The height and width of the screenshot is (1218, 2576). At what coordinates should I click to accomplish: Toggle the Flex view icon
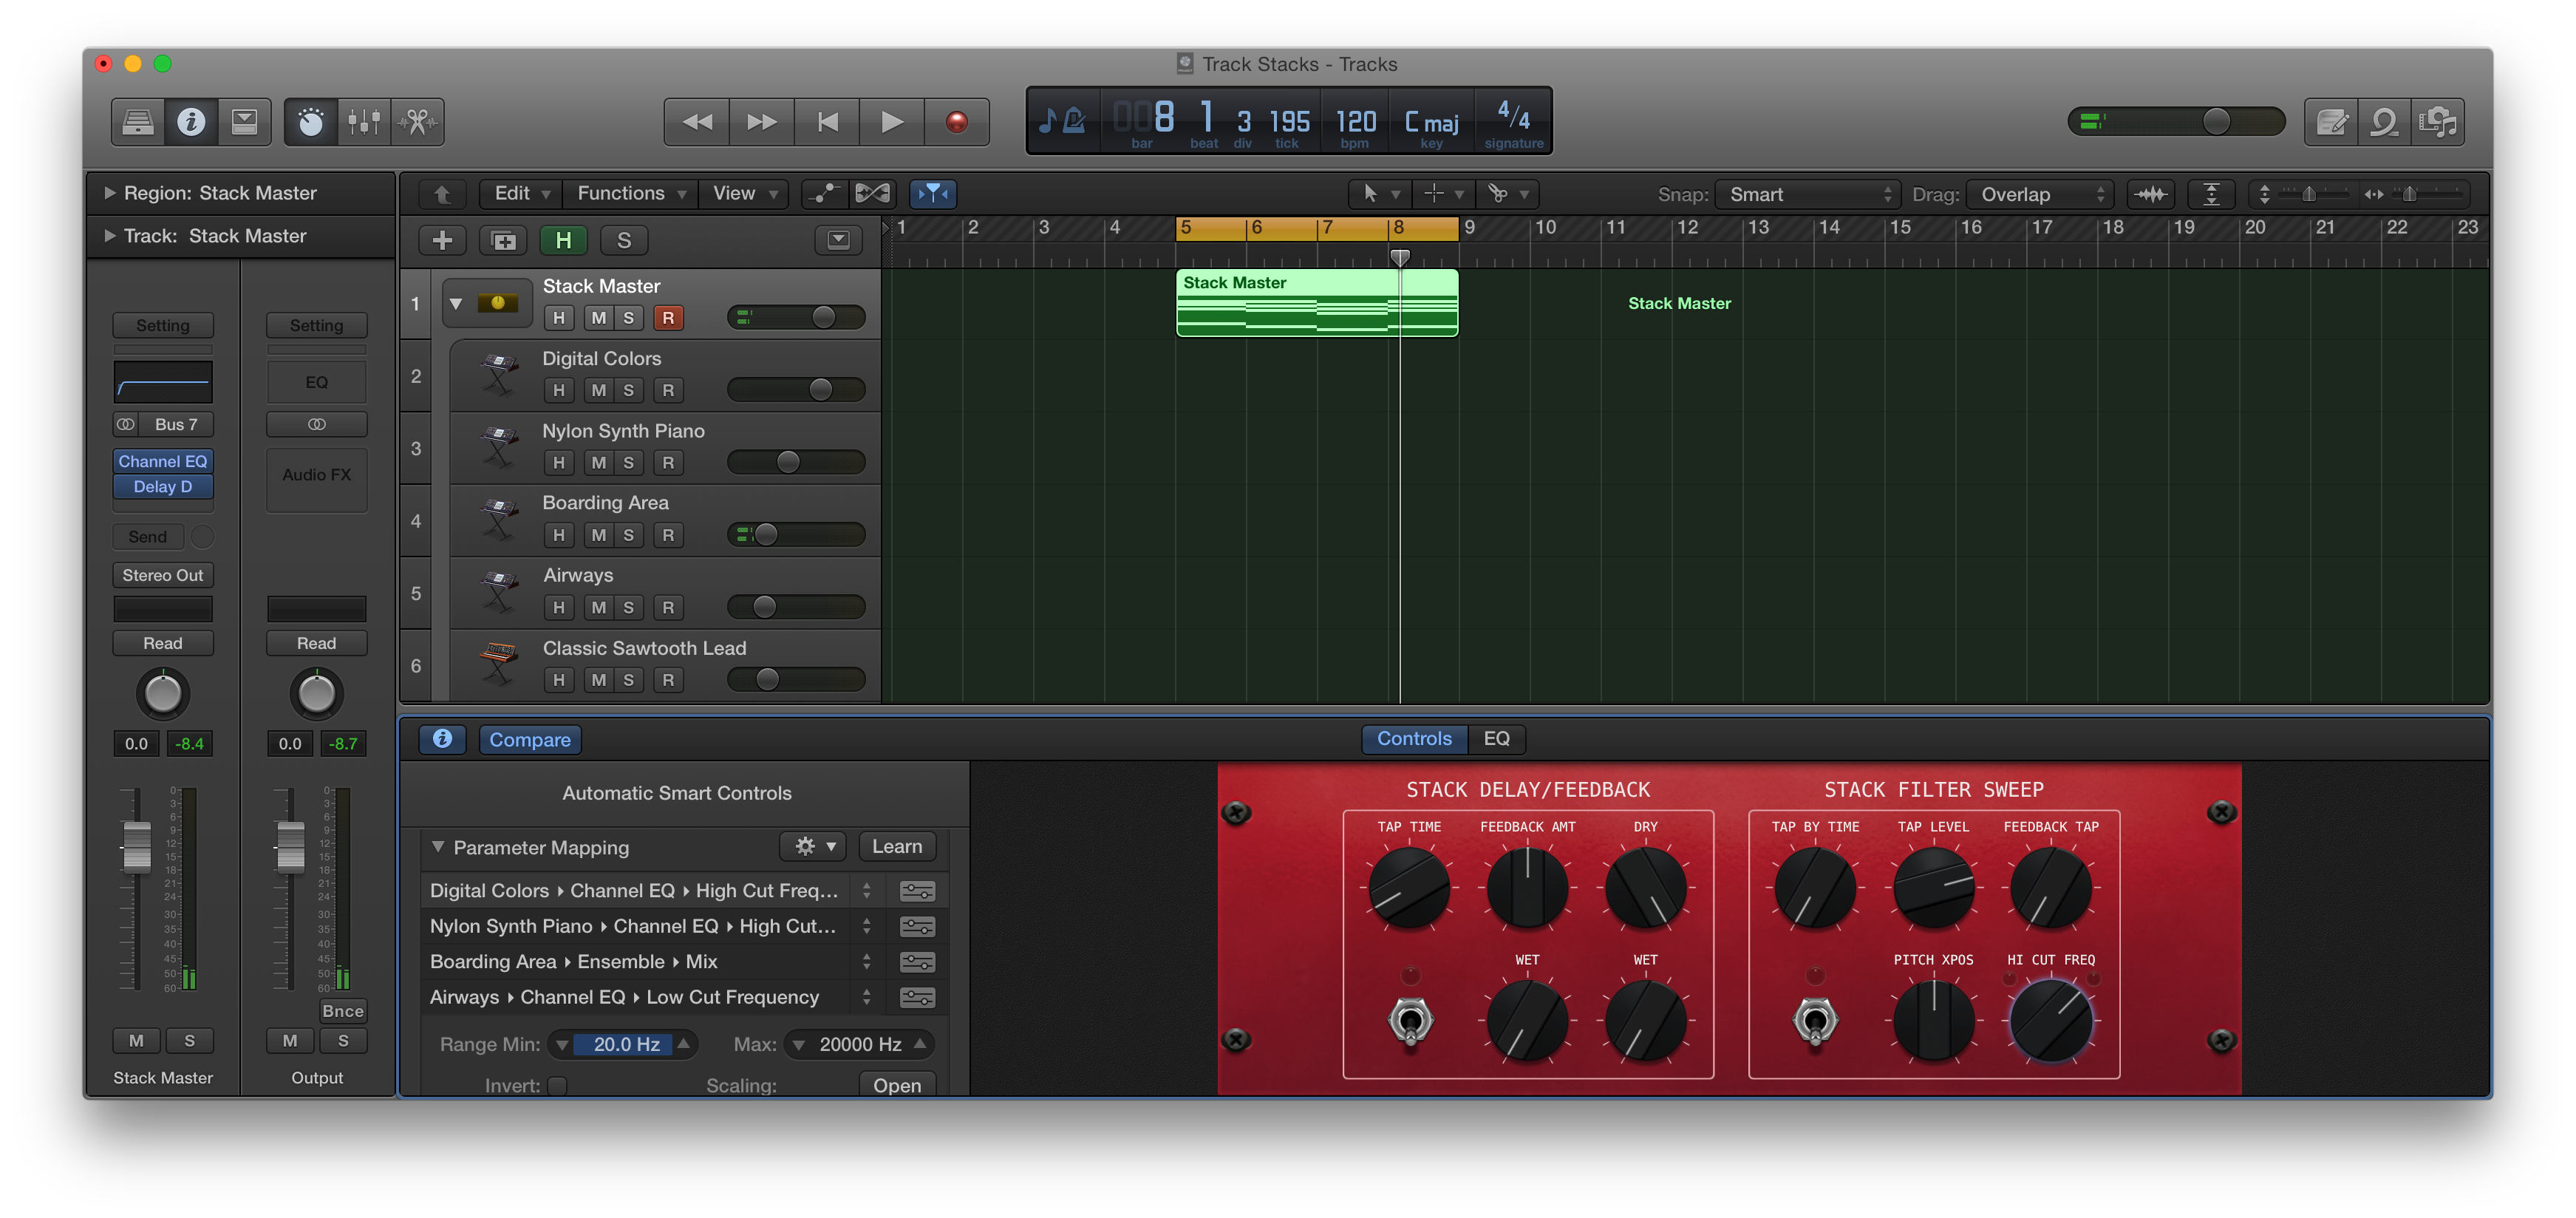pyautogui.click(x=872, y=193)
